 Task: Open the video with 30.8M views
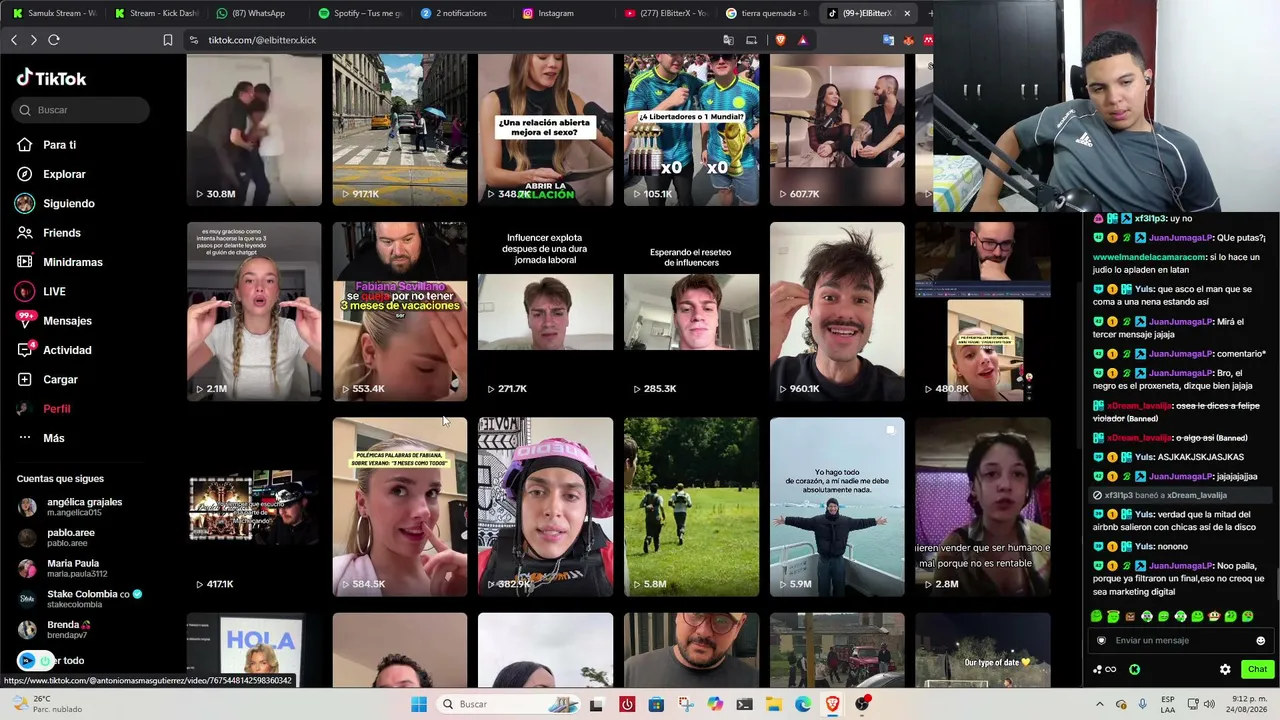(x=254, y=130)
